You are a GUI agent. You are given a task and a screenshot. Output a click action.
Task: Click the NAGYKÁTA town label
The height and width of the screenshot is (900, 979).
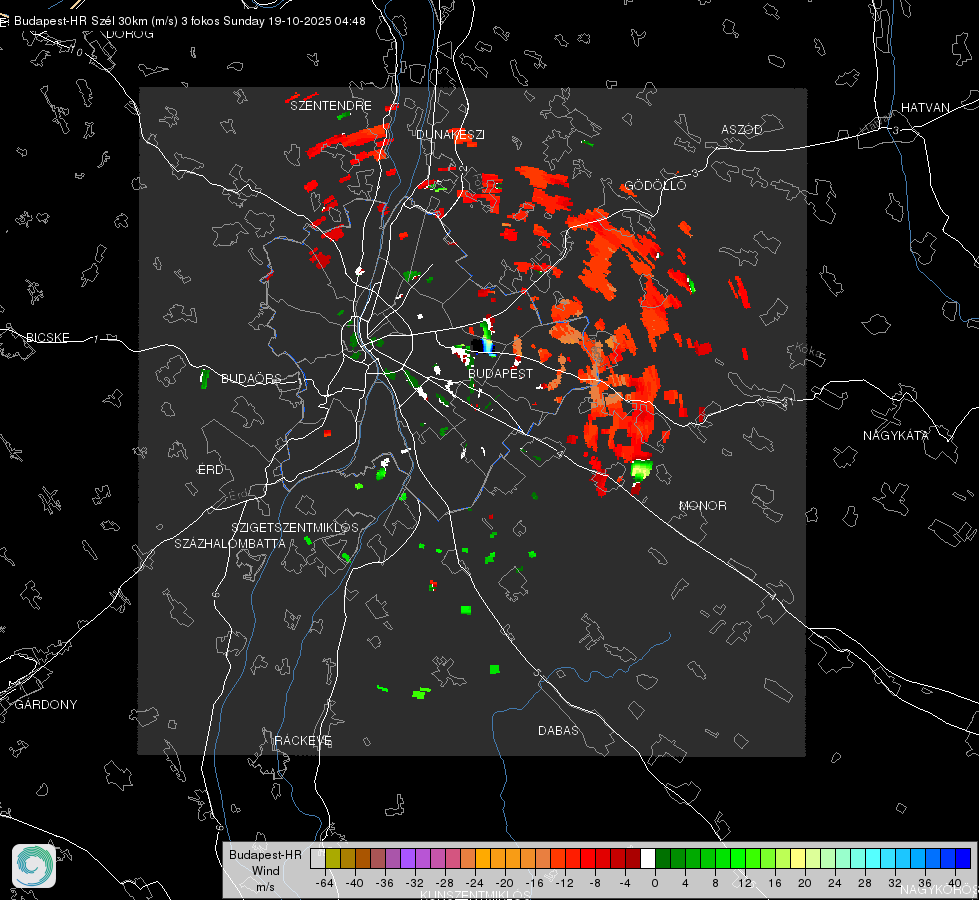tap(896, 435)
